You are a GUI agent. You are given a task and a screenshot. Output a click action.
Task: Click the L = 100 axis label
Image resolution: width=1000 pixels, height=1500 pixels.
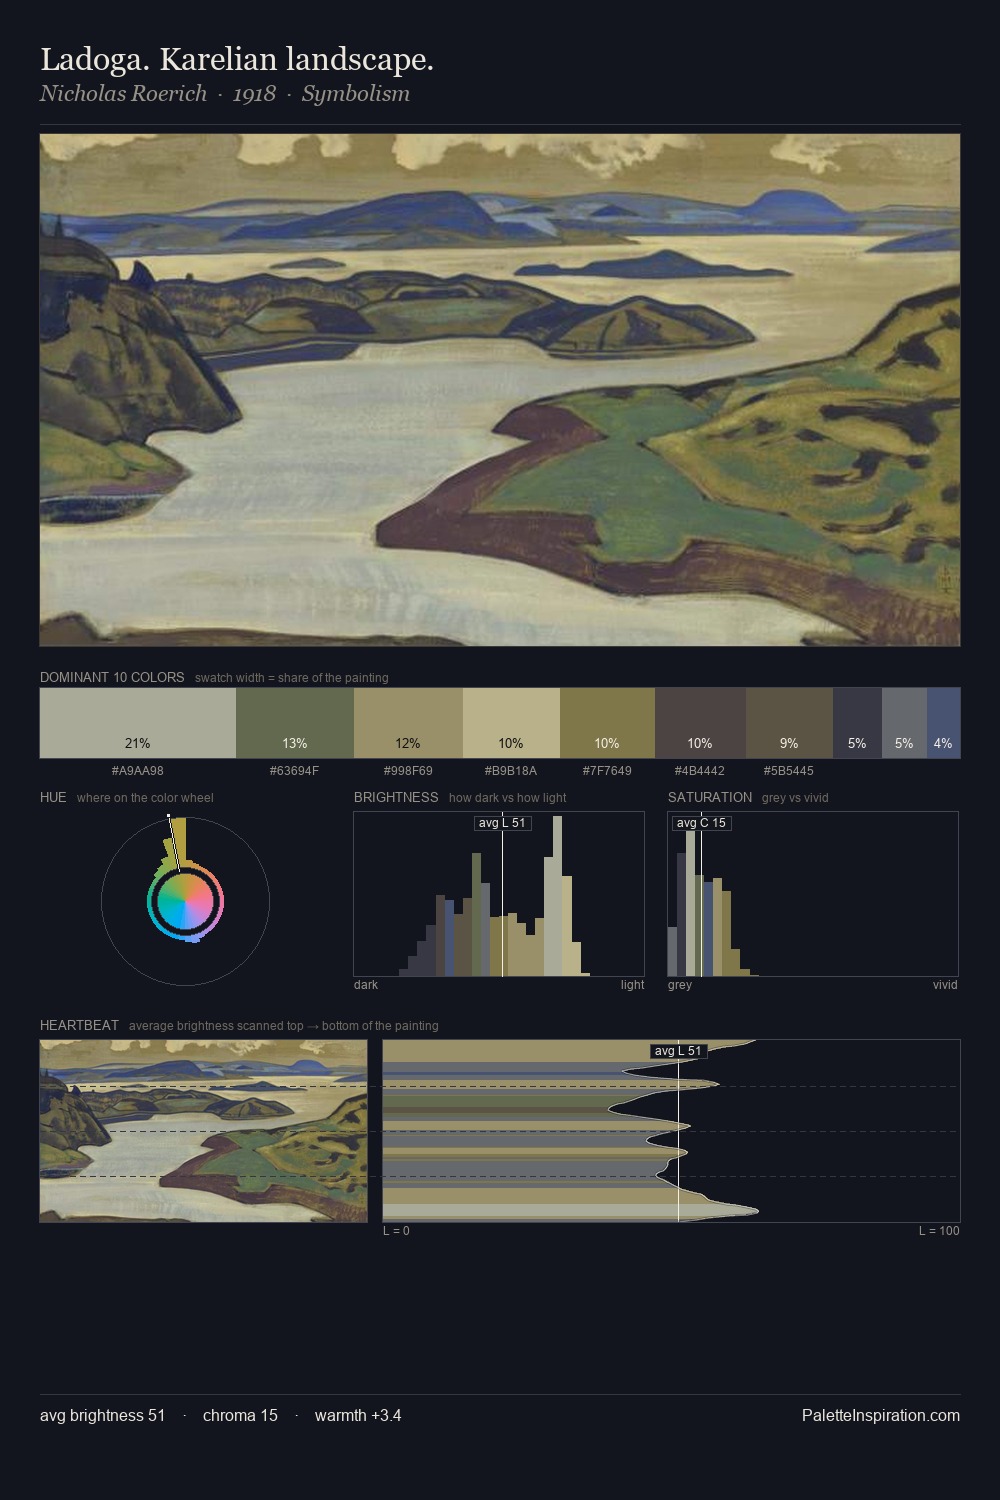[939, 1231]
